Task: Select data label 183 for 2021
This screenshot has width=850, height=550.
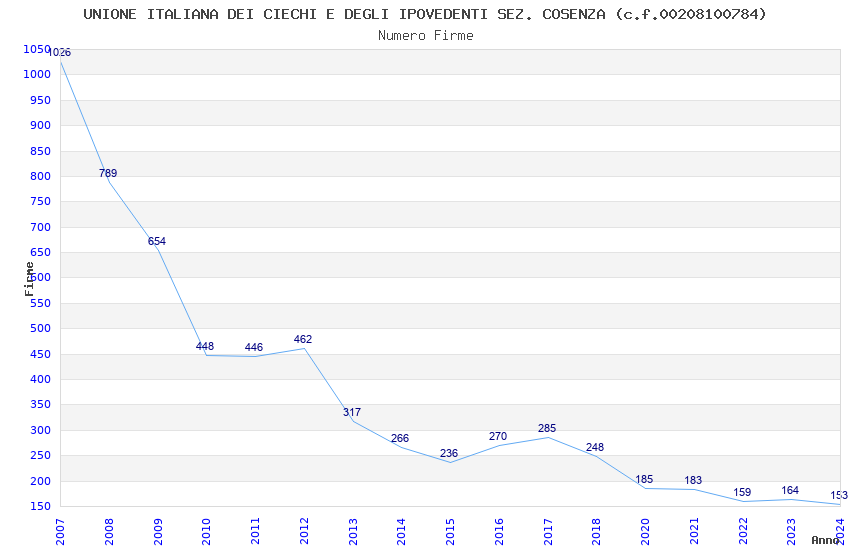Action: [x=693, y=480]
